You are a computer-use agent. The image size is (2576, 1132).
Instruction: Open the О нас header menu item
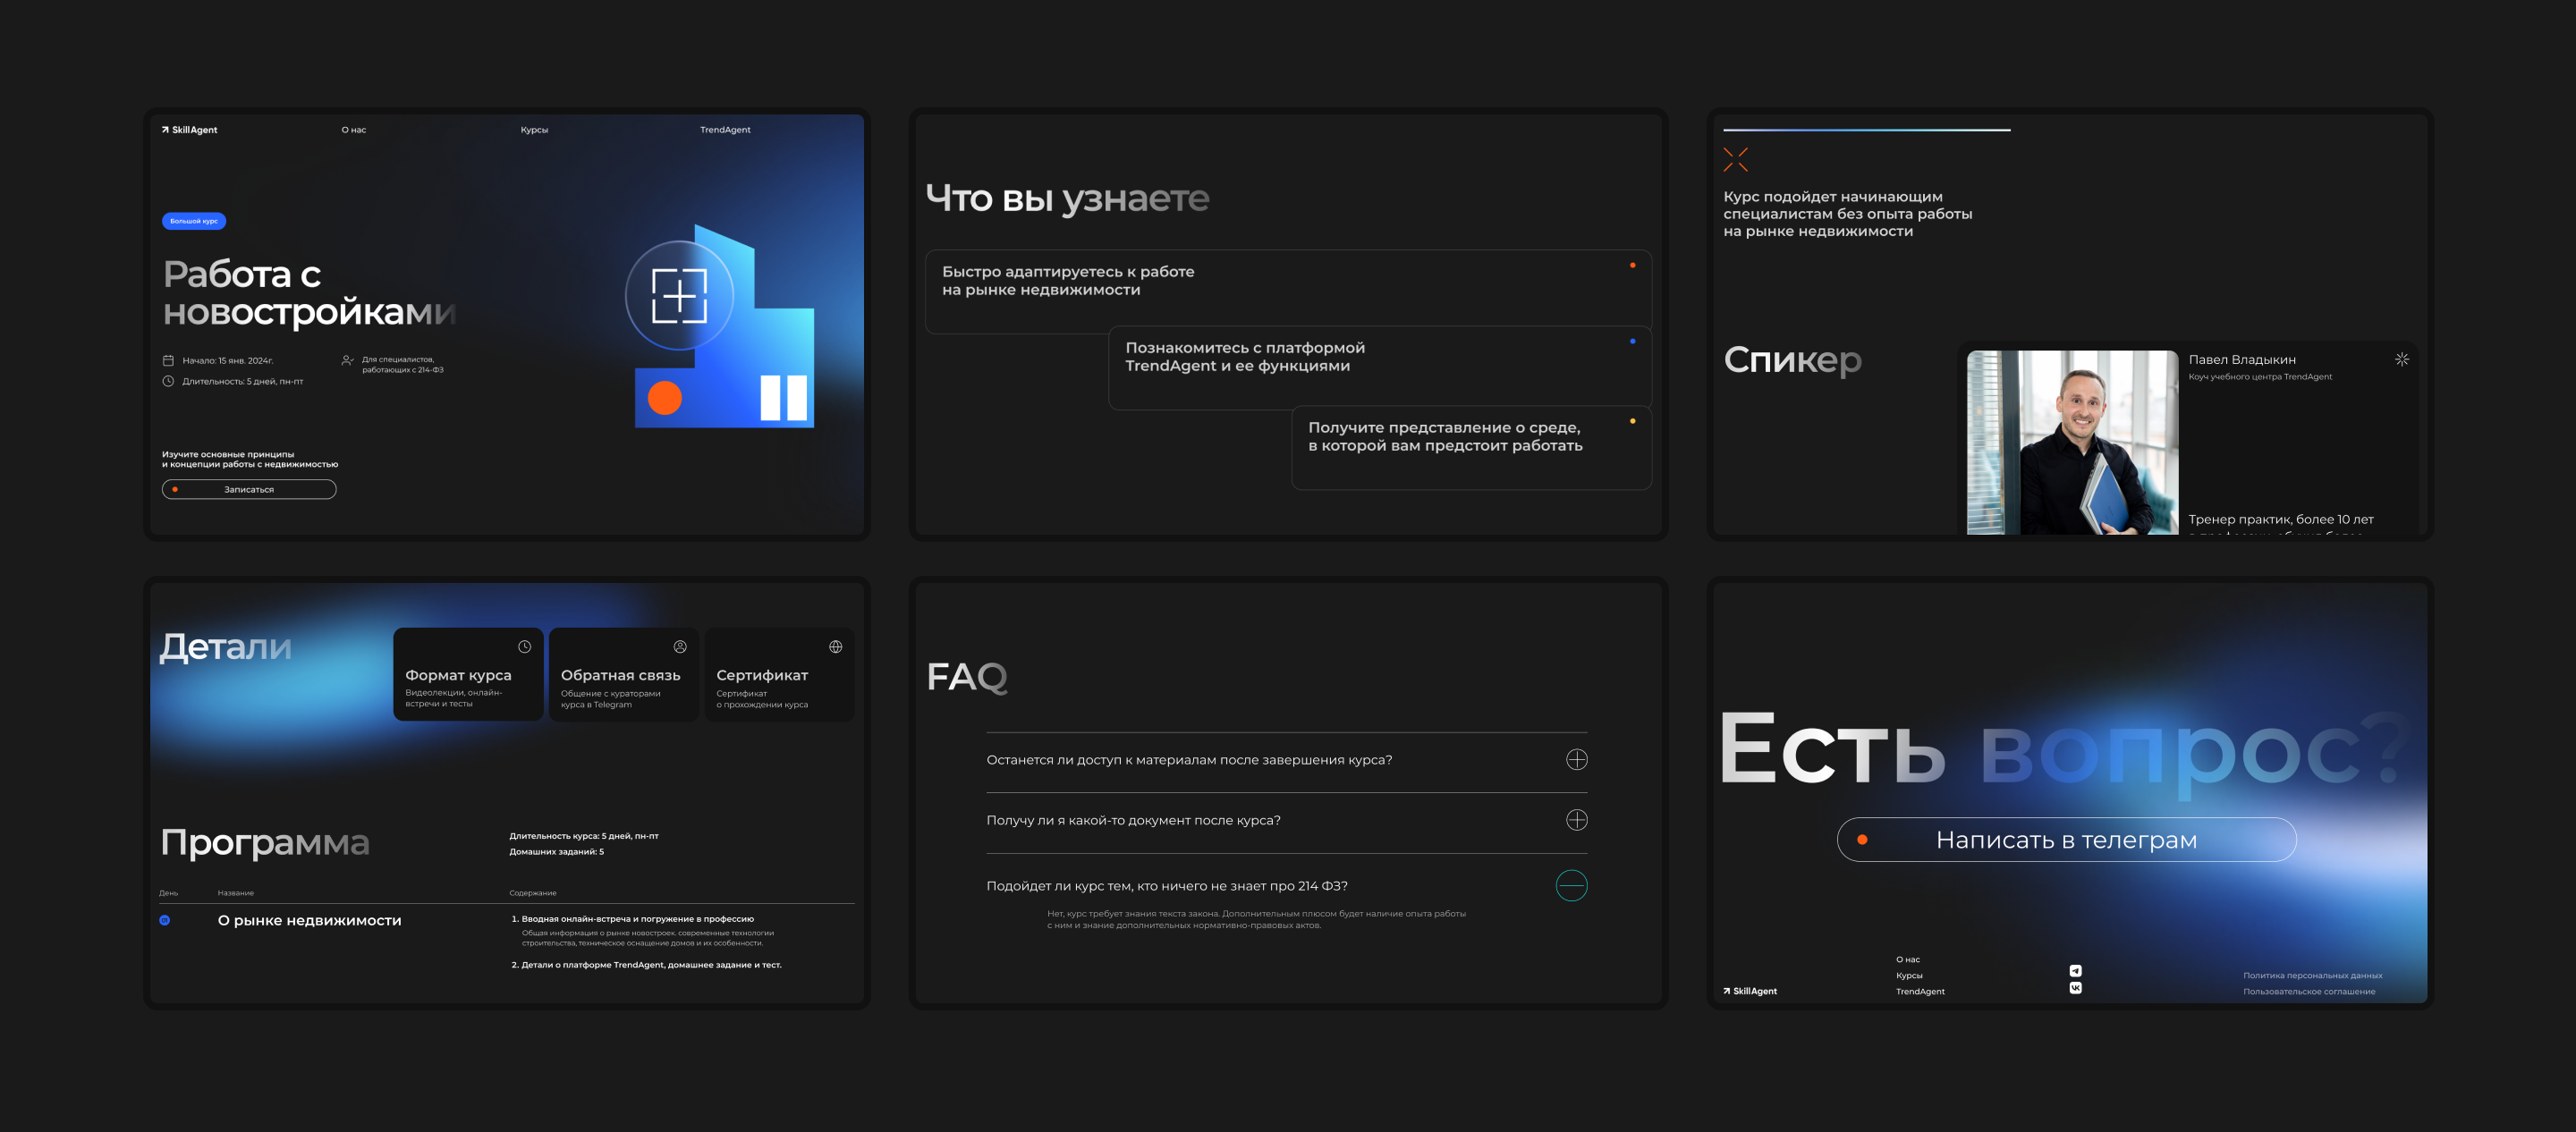tap(354, 130)
